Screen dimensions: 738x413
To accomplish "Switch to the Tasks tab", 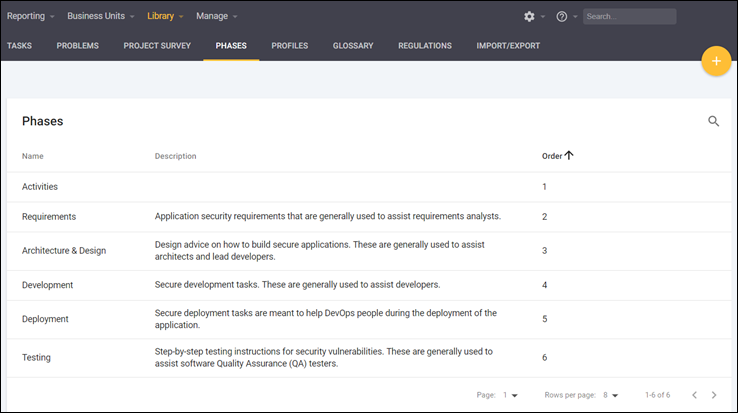I will (19, 46).
